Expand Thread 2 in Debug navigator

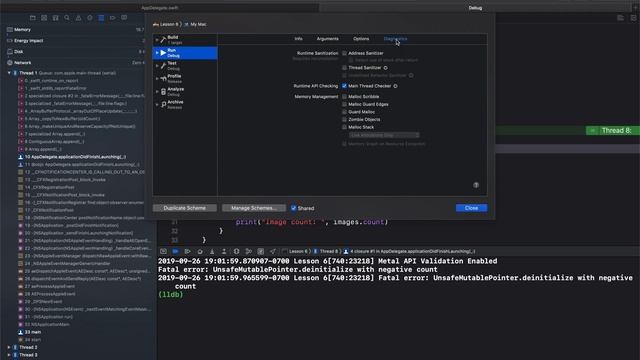9,347
